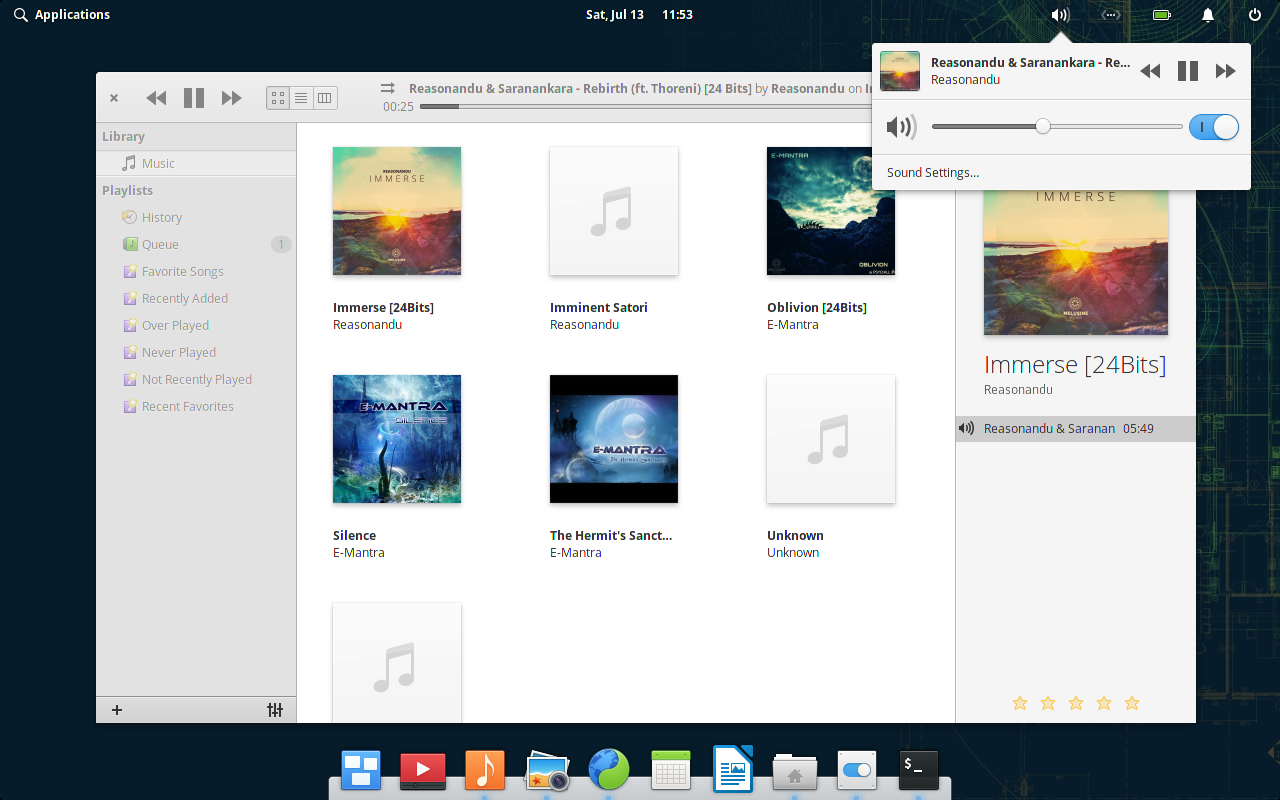Image resolution: width=1280 pixels, height=800 pixels.
Task: Open the Applications menu
Action: [62, 15]
